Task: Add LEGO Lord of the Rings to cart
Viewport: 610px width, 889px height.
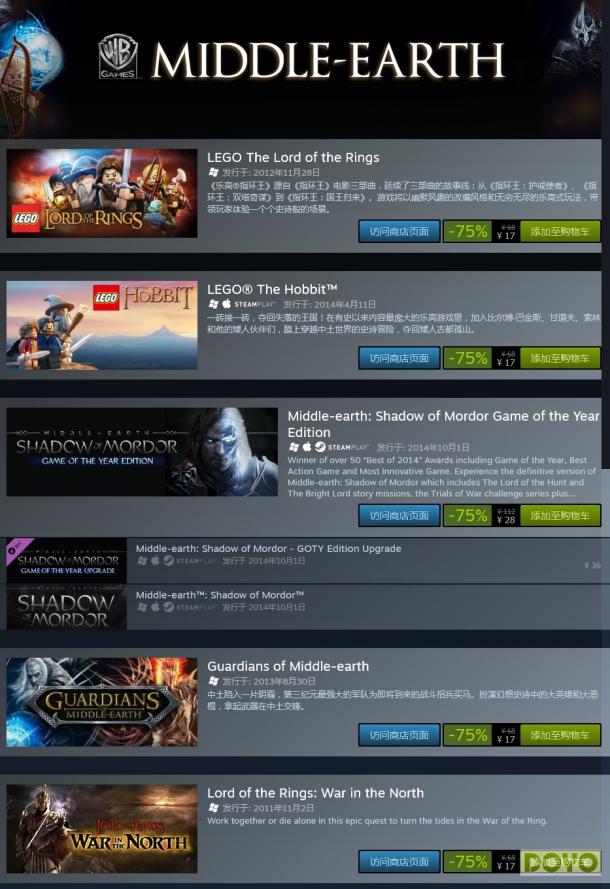Action: tap(560, 231)
